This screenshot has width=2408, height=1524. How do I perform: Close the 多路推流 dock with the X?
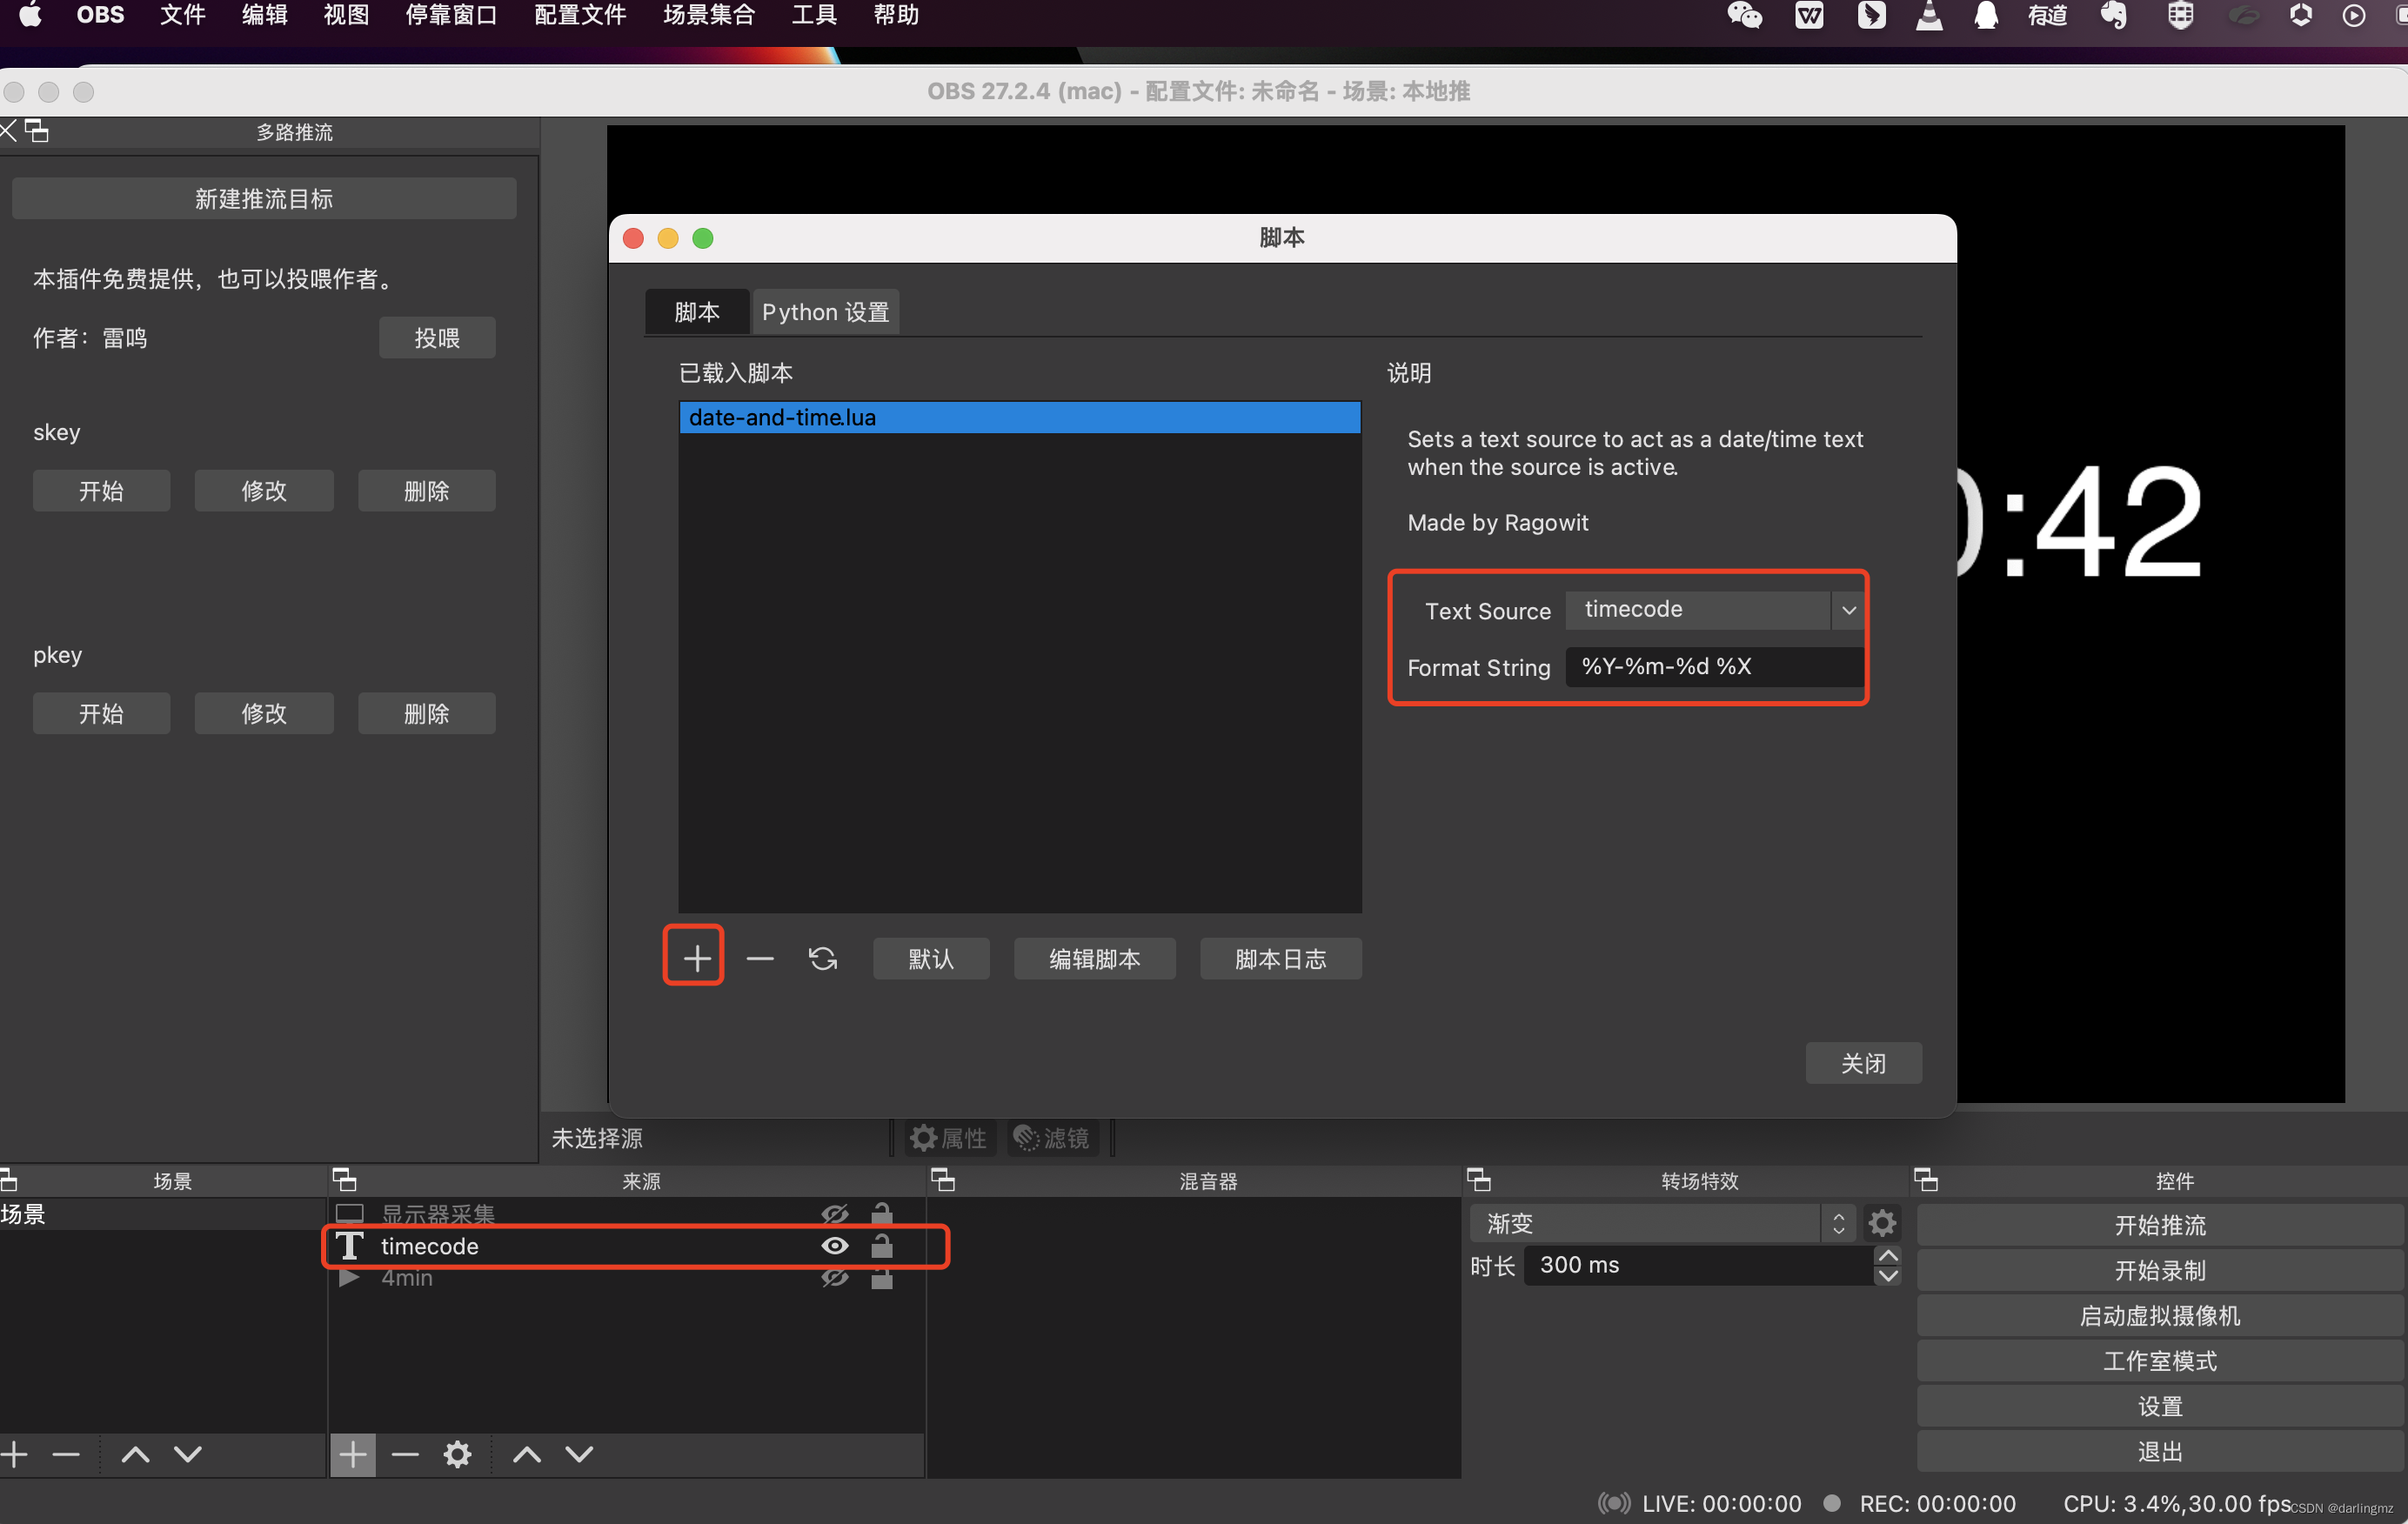tap(8, 131)
